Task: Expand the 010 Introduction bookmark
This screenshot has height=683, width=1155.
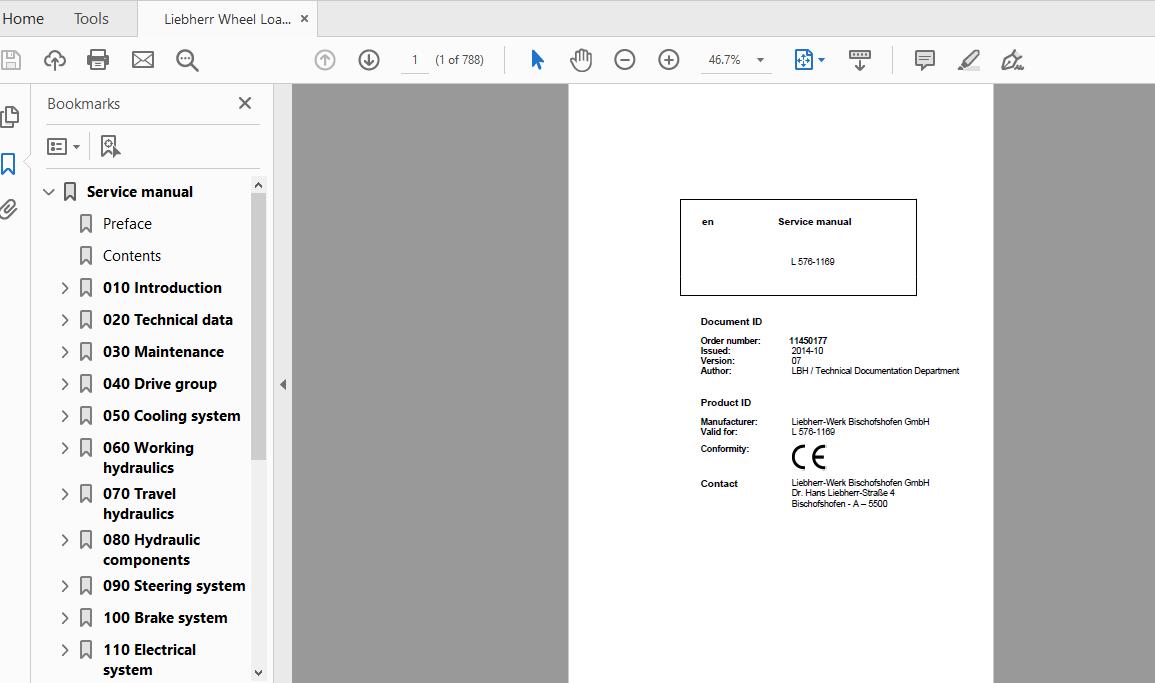Action: click(65, 288)
